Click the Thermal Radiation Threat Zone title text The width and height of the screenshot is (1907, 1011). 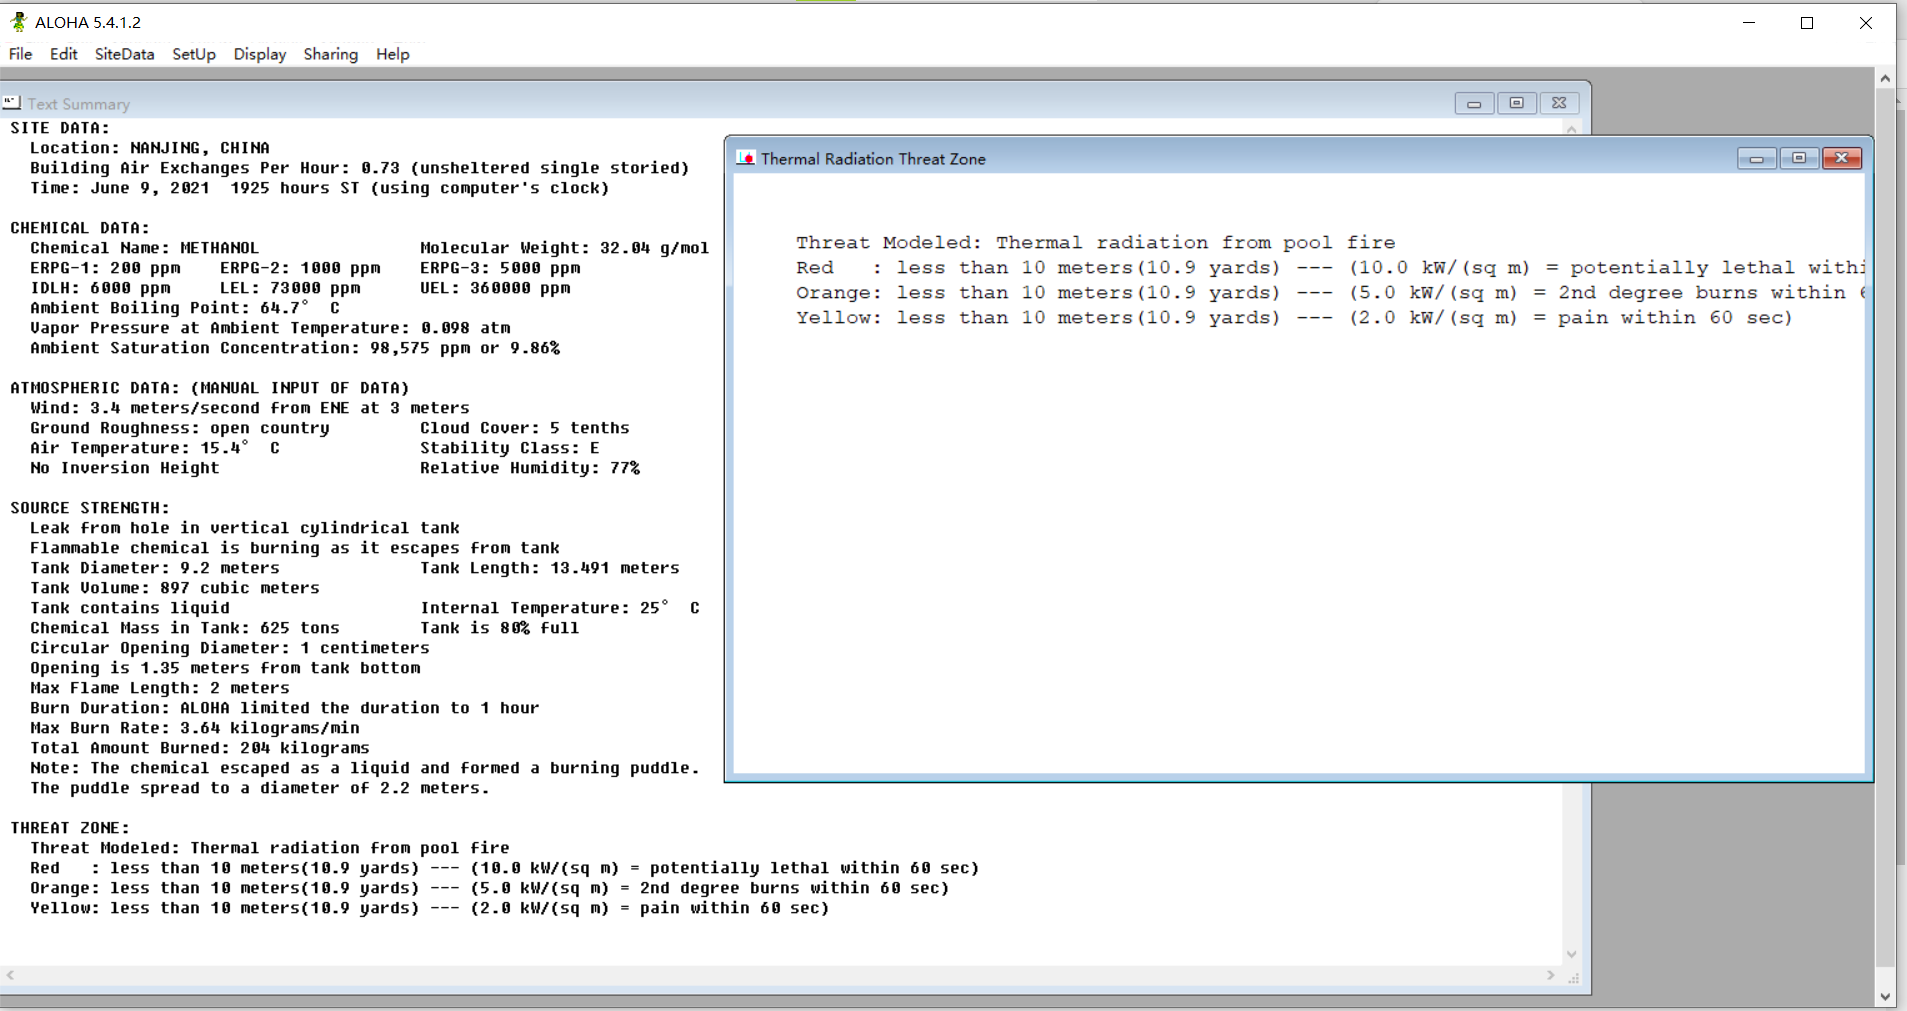click(x=873, y=159)
